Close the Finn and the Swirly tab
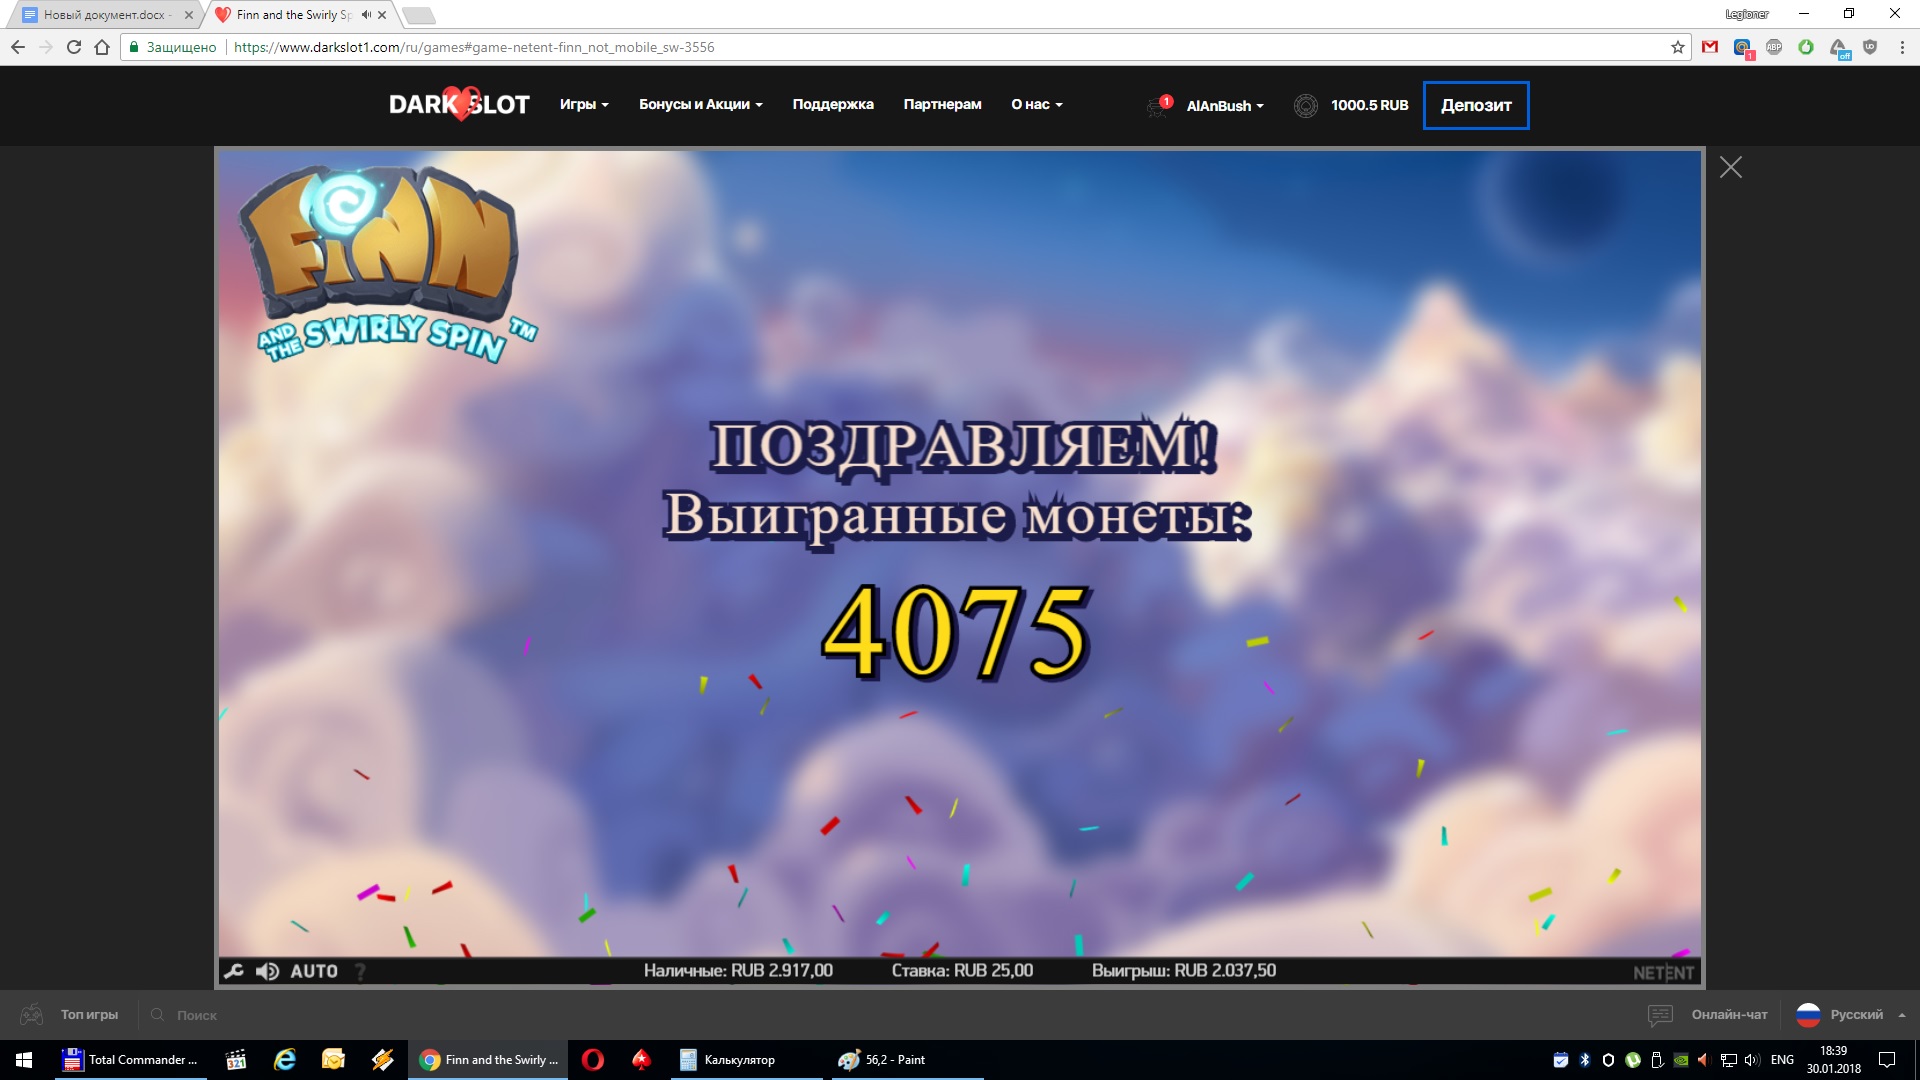The height and width of the screenshot is (1080, 1920). click(x=382, y=15)
